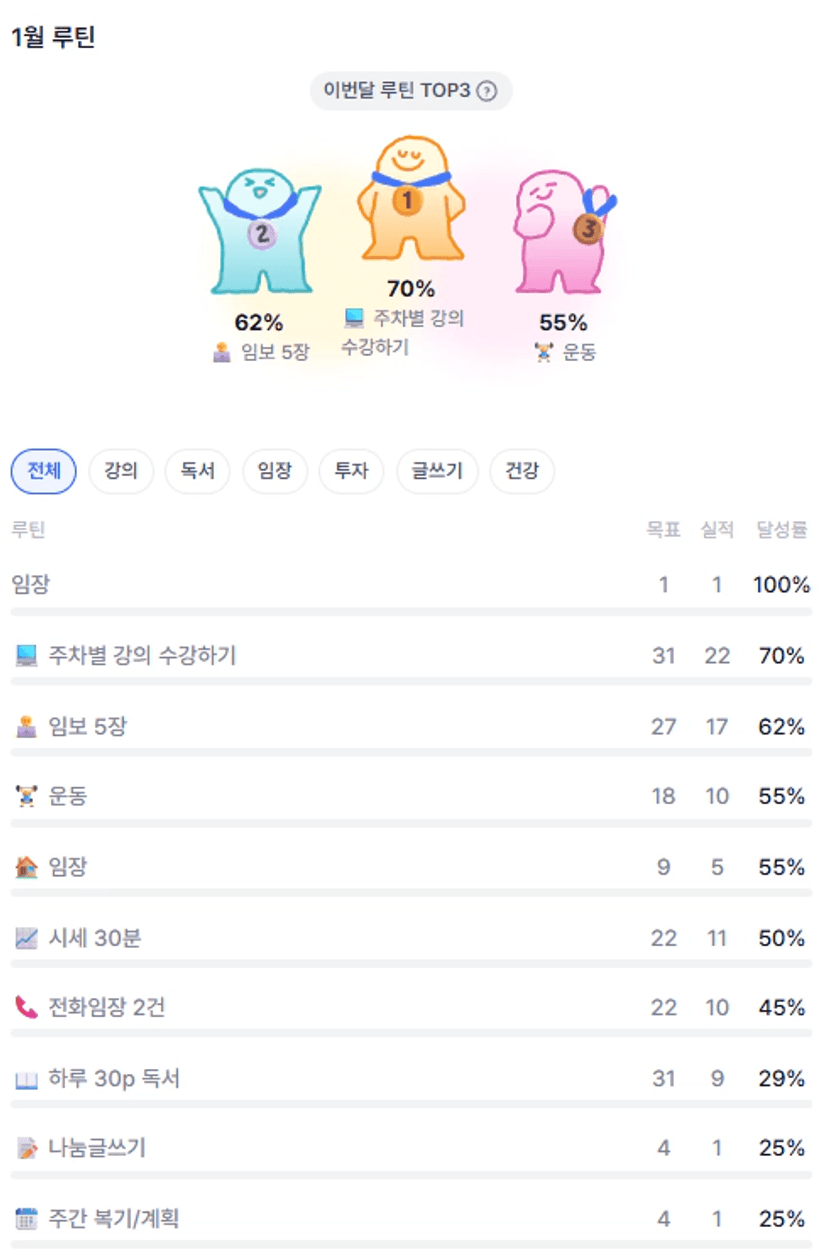Click the 임보 5장 routine in the list
Image resolution: width=827 pixels, height=1258 pixels.
click(x=87, y=727)
